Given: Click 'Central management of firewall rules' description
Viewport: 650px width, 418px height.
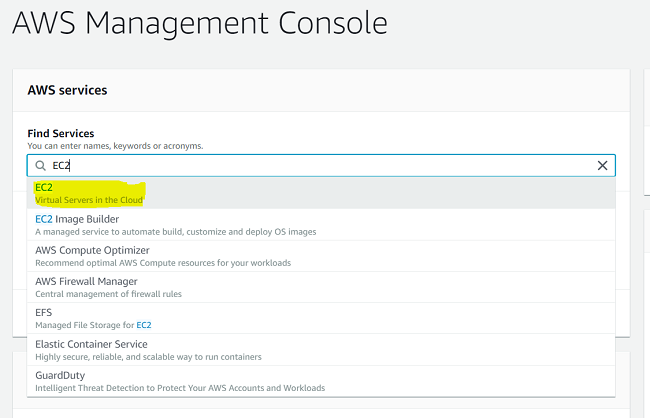Looking at the screenshot, I should 108,294.
